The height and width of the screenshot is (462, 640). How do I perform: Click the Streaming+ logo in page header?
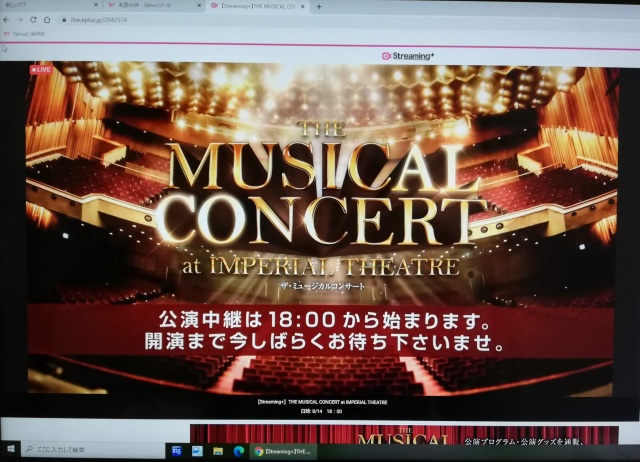pos(407,56)
